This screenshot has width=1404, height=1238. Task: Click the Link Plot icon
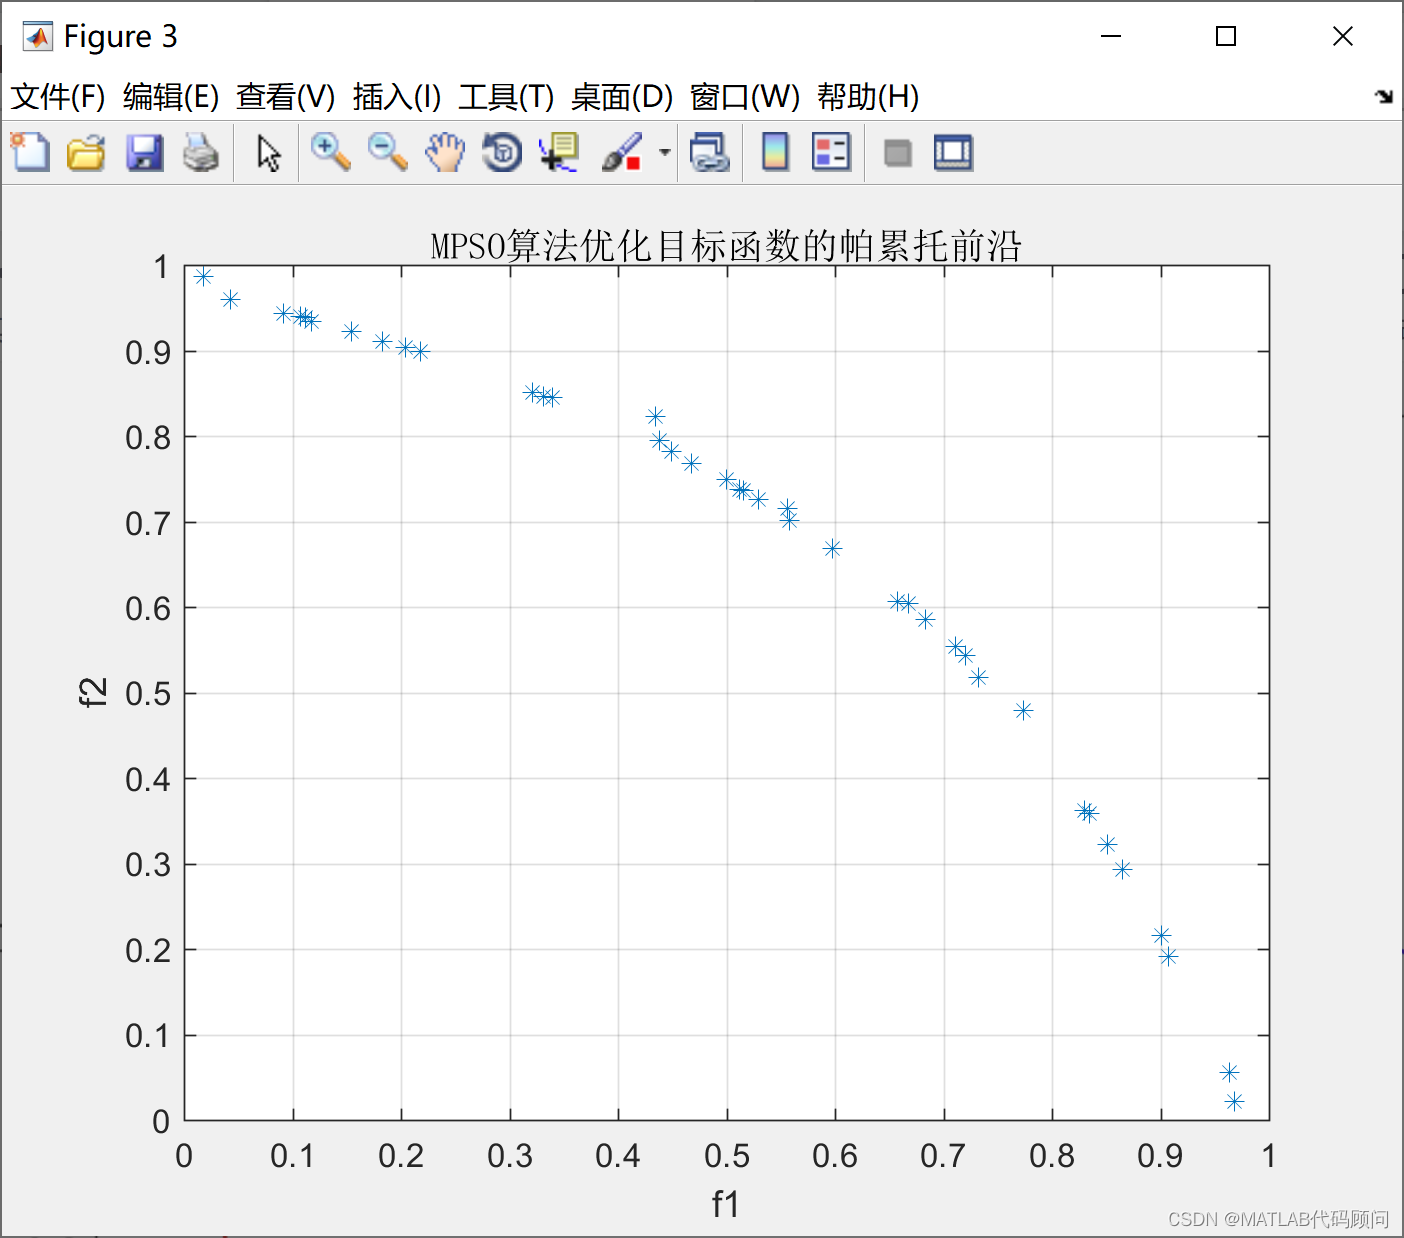point(710,153)
